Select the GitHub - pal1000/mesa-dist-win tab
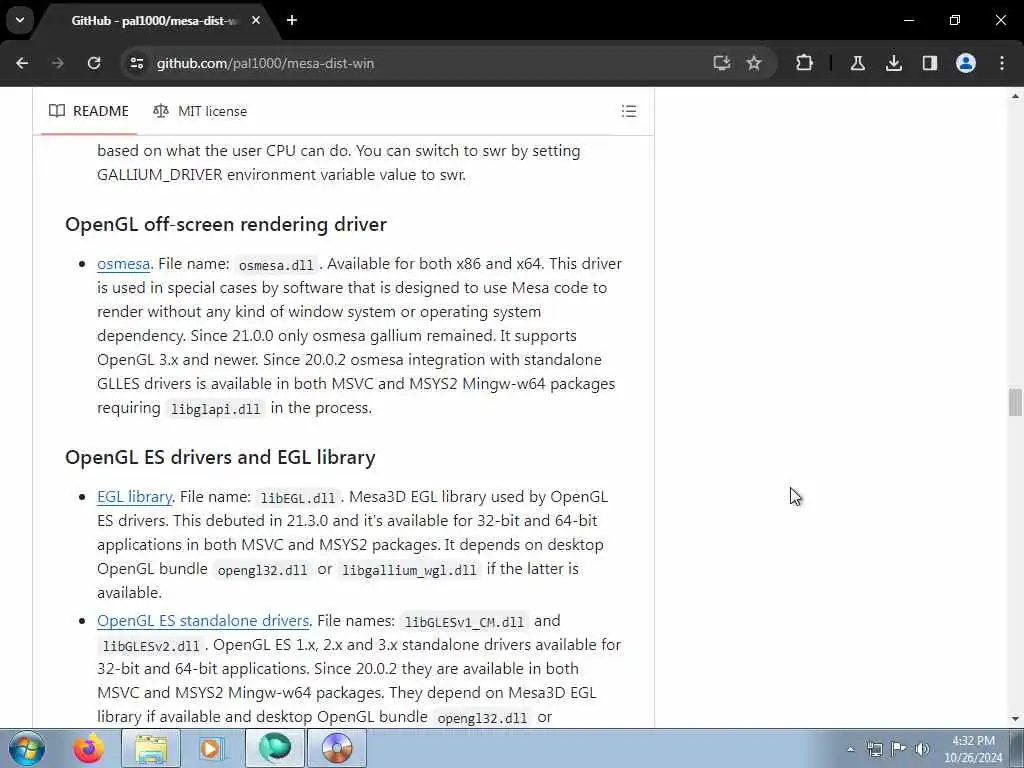This screenshot has width=1024, height=768. tap(153, 21)
